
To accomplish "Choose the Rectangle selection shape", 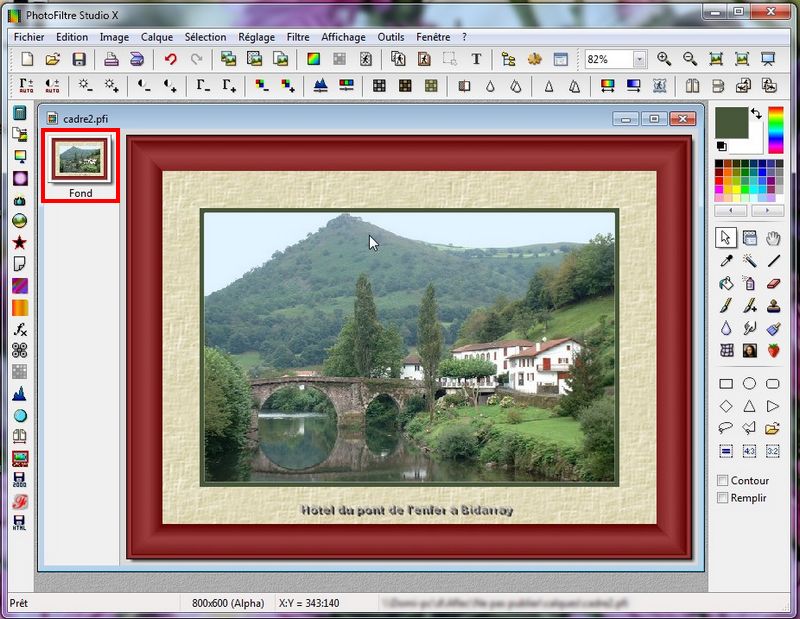I will point(726,384).
